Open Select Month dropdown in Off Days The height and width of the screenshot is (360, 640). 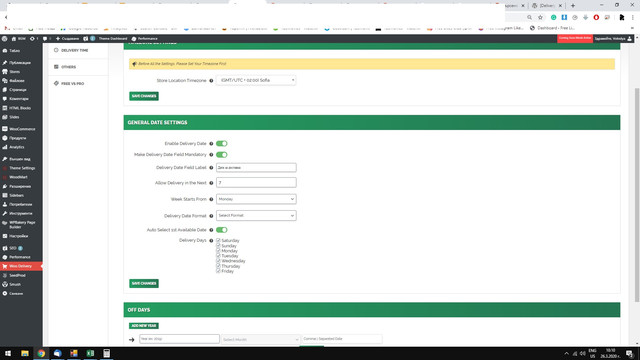point(260,340)
